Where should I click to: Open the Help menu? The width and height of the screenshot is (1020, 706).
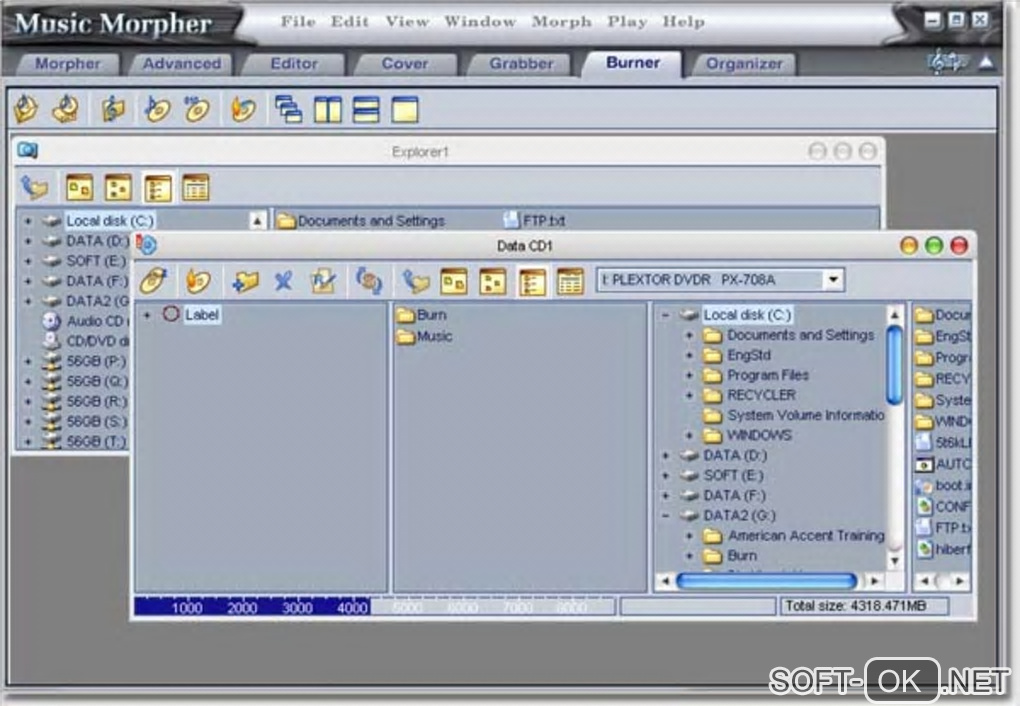[683, 21]
